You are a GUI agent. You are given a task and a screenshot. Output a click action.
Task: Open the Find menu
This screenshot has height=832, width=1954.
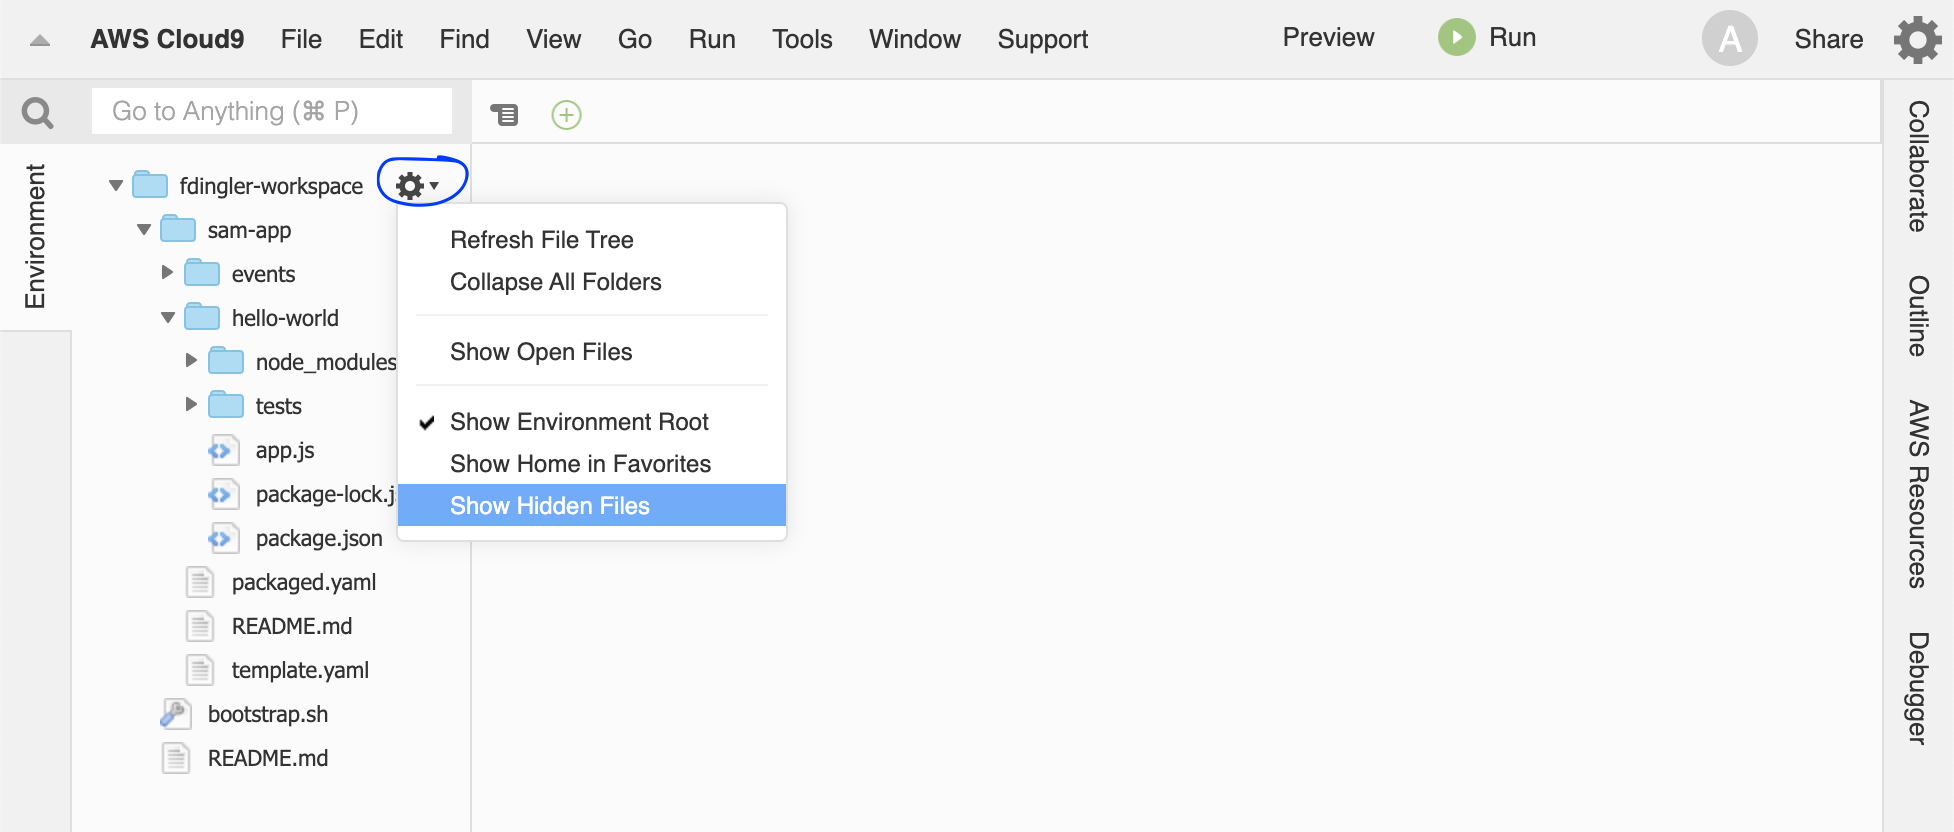[x=465, y=39]
